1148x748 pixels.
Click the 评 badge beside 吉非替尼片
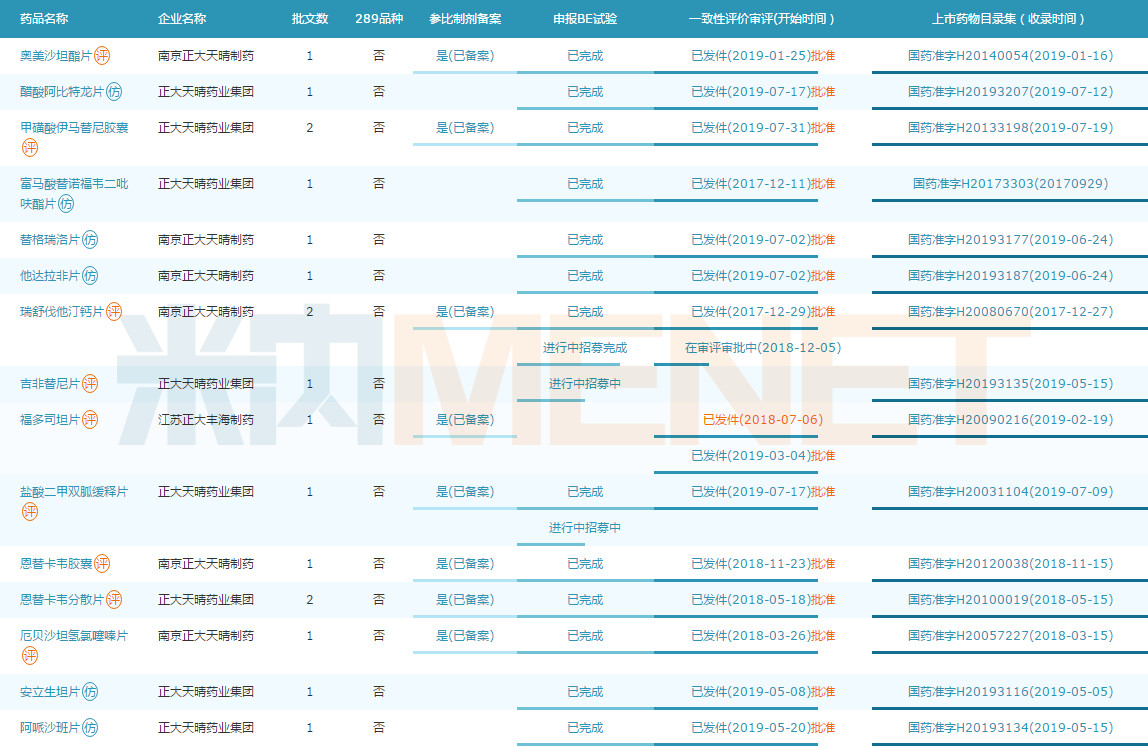pyautogui.click(x=90, y=384)
